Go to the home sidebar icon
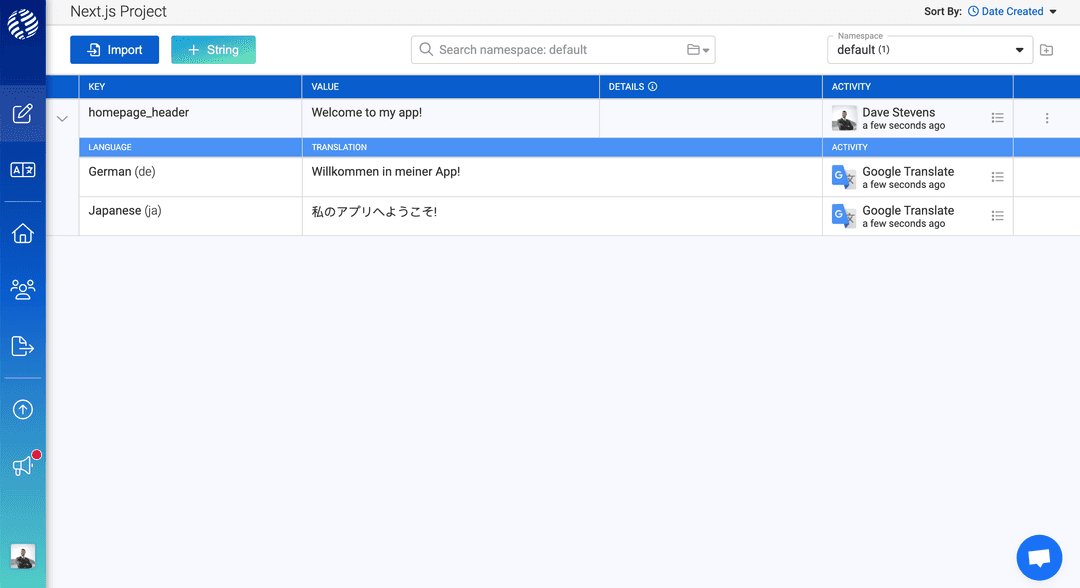This screenshot has width=1080, height=588. 23,233
